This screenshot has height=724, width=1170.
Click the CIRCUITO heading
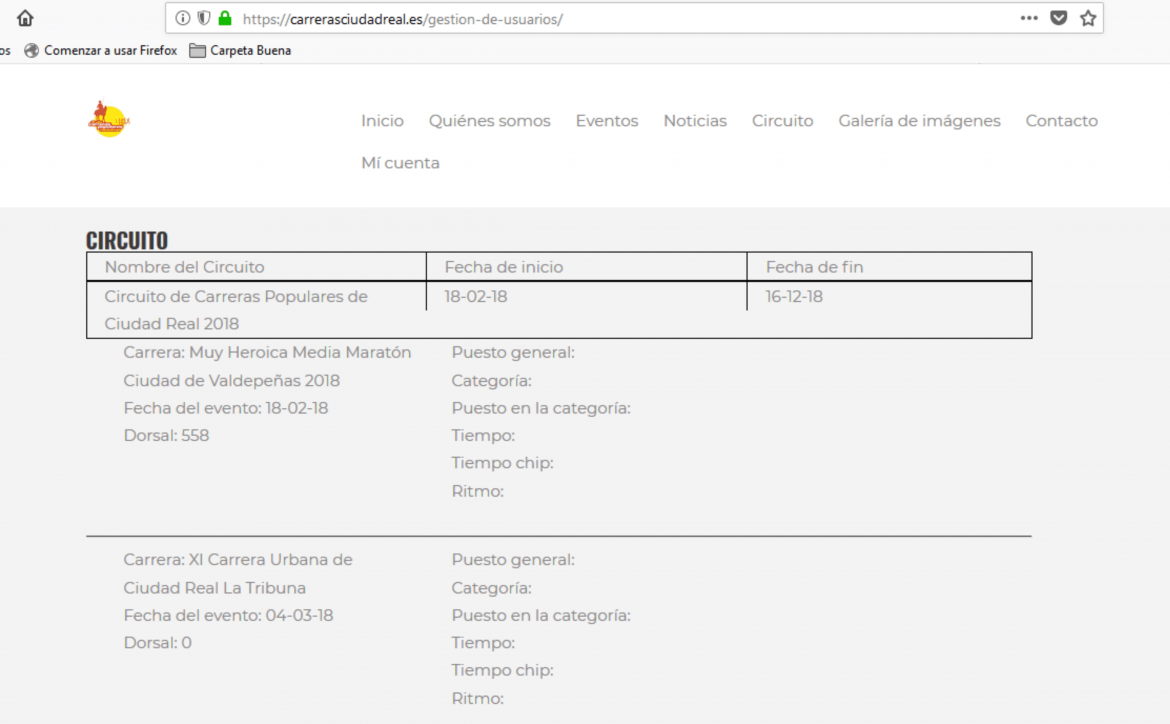pos(127,240)
